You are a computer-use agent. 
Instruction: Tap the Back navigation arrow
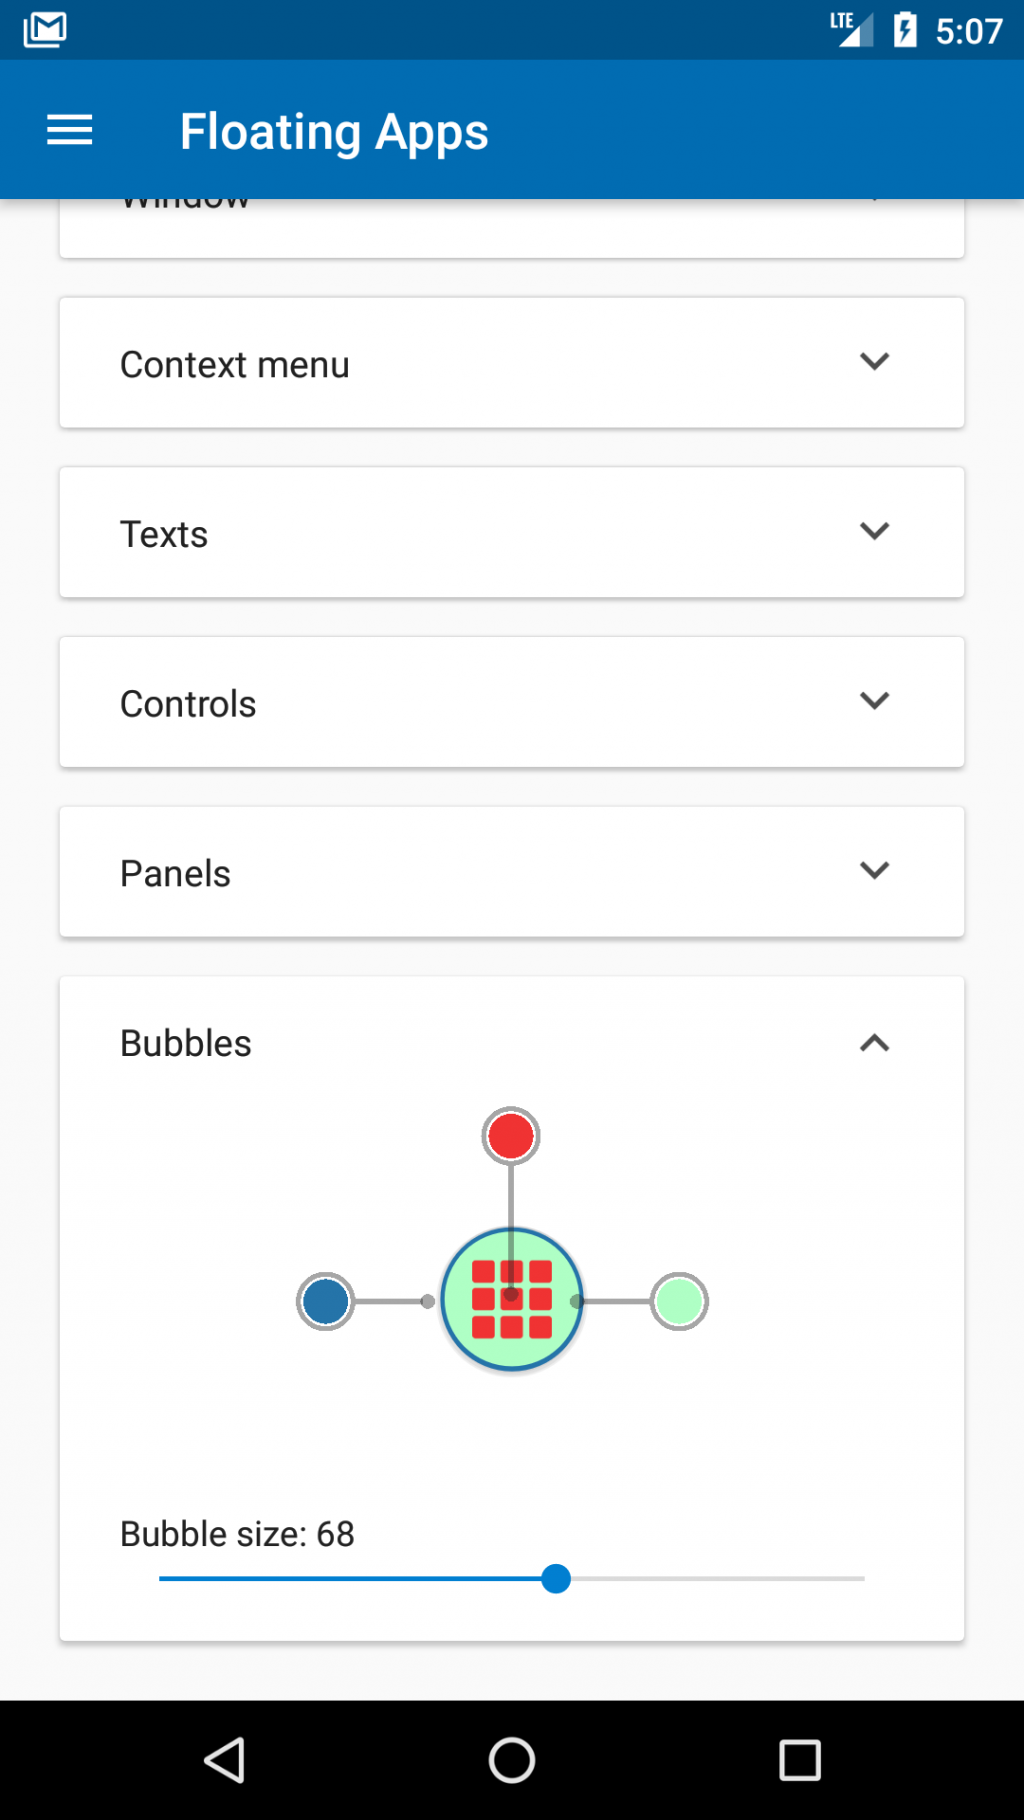pos(225,1762)
